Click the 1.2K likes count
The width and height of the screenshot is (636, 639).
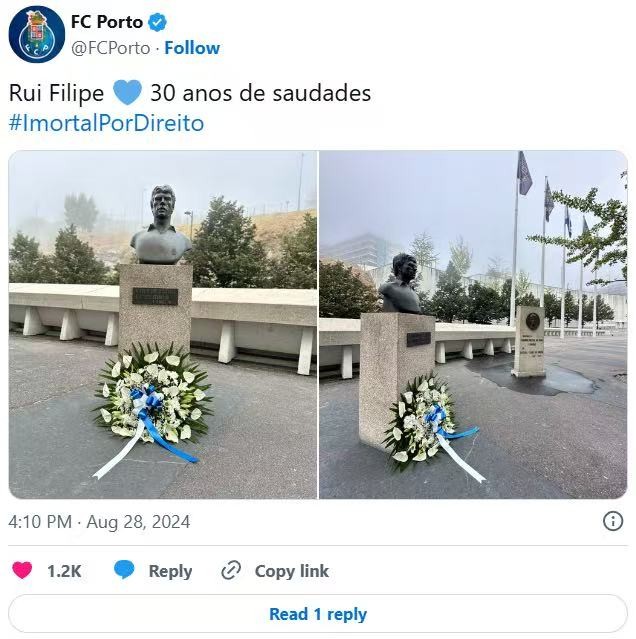click(64, 571)
